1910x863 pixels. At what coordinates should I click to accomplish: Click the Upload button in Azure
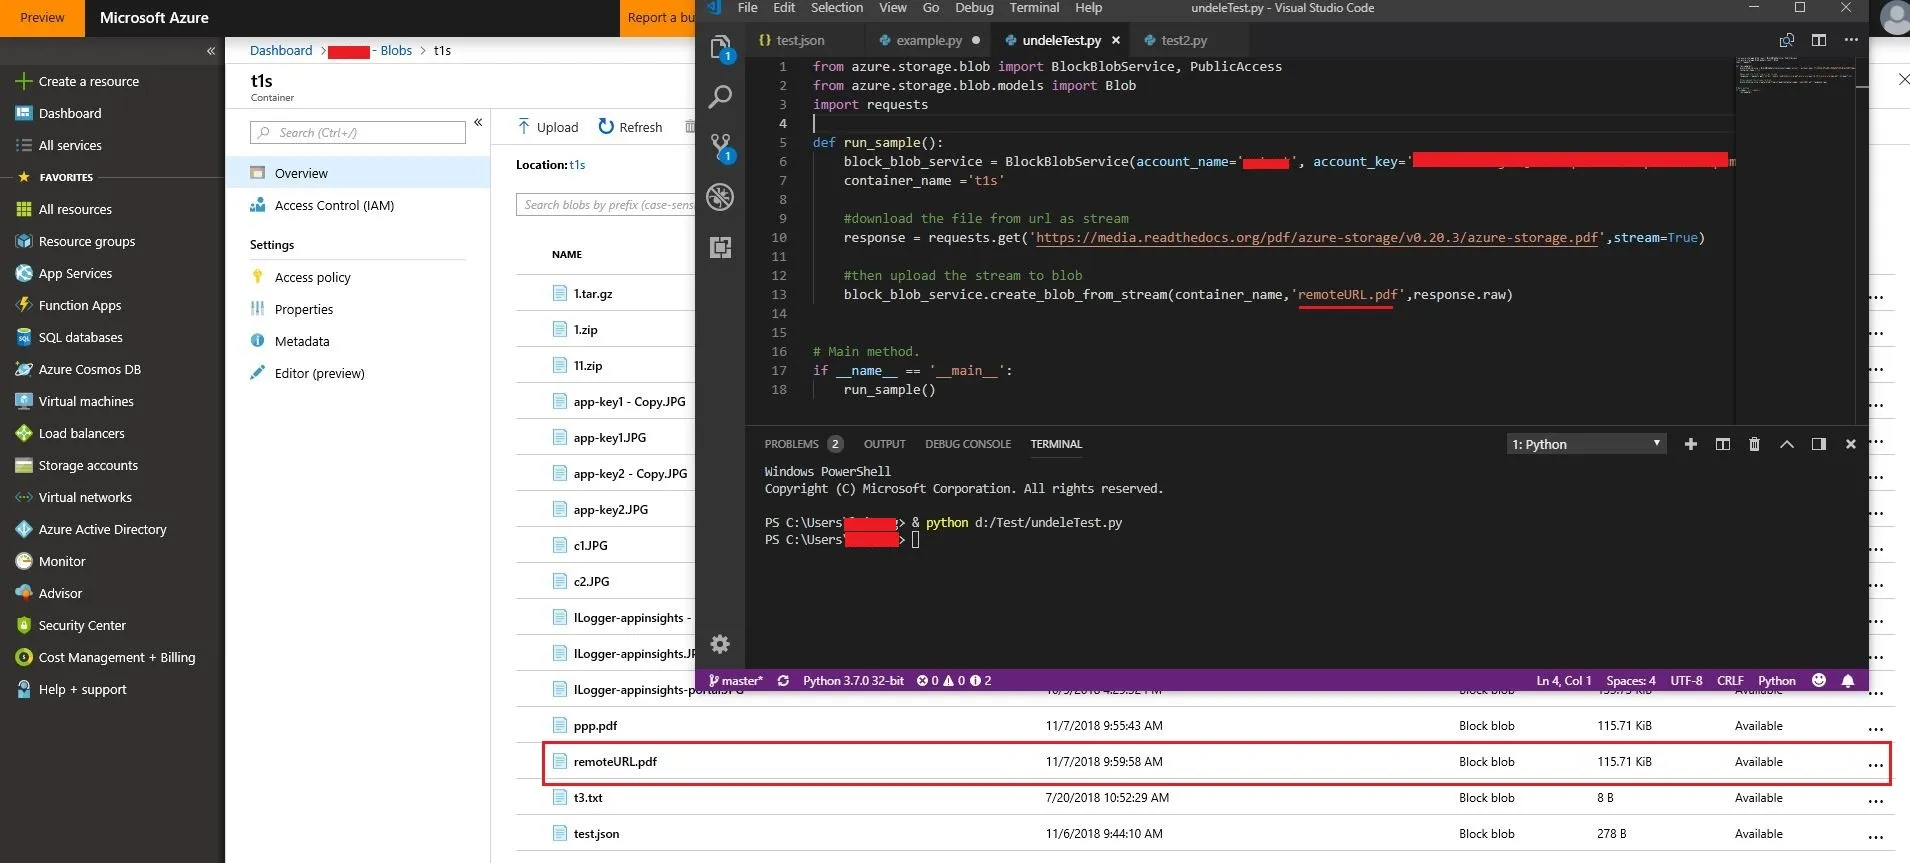tap(548, 127)
